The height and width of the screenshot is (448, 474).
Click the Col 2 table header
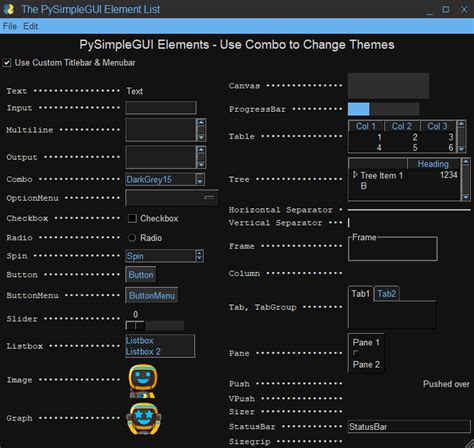tap(402, 126)
